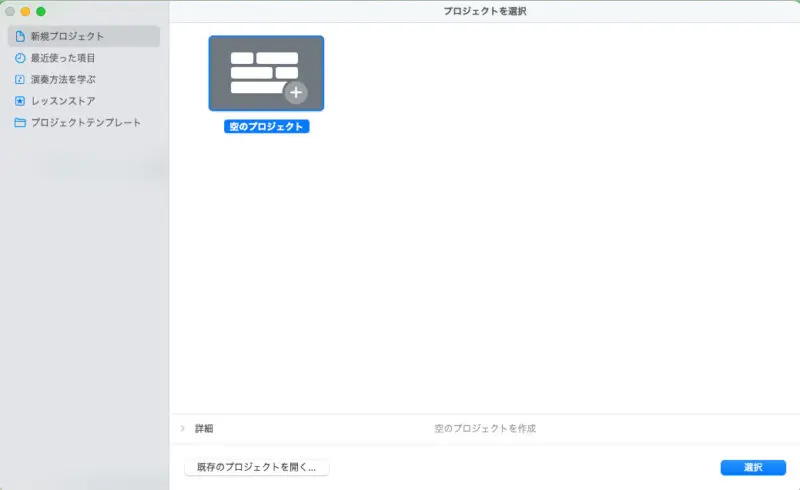Image resolution: width=800 pixels, height=490 pixels.
Task: Click the clock icon for 最近使った項目
Action: pyautogui.click(x=20, y=58)
